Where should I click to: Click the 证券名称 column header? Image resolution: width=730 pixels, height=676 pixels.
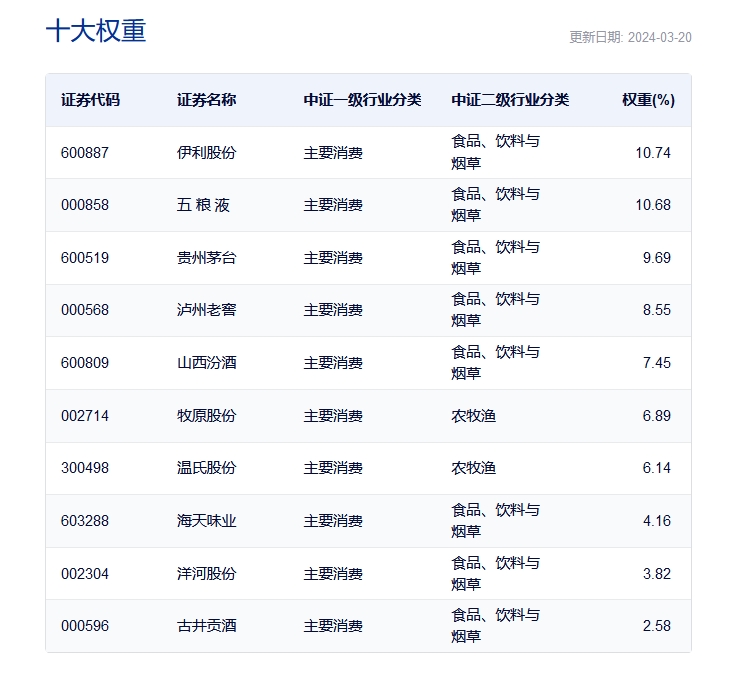pyautogui.click(x=206, y=100)
